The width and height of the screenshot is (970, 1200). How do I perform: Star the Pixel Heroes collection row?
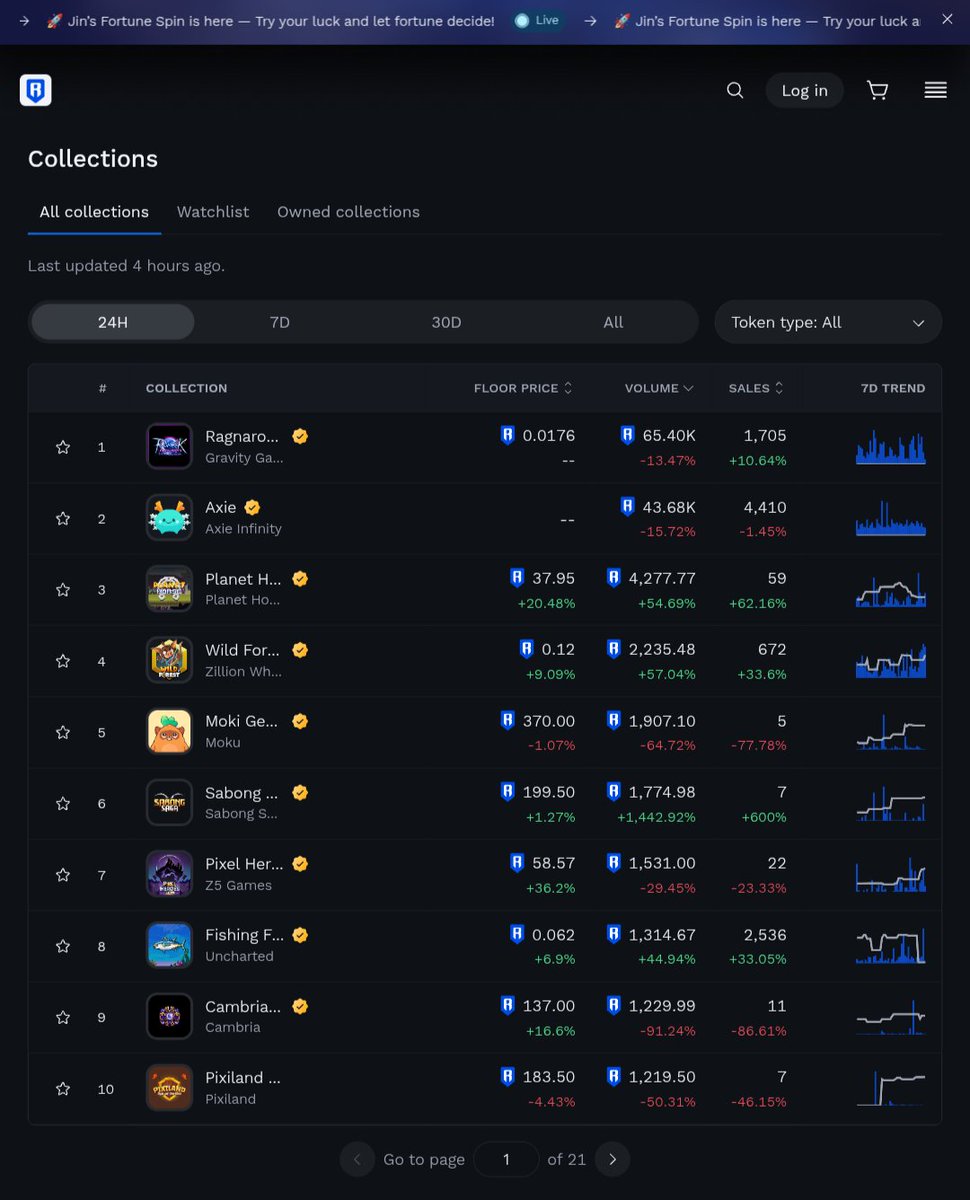pos(63,875)
